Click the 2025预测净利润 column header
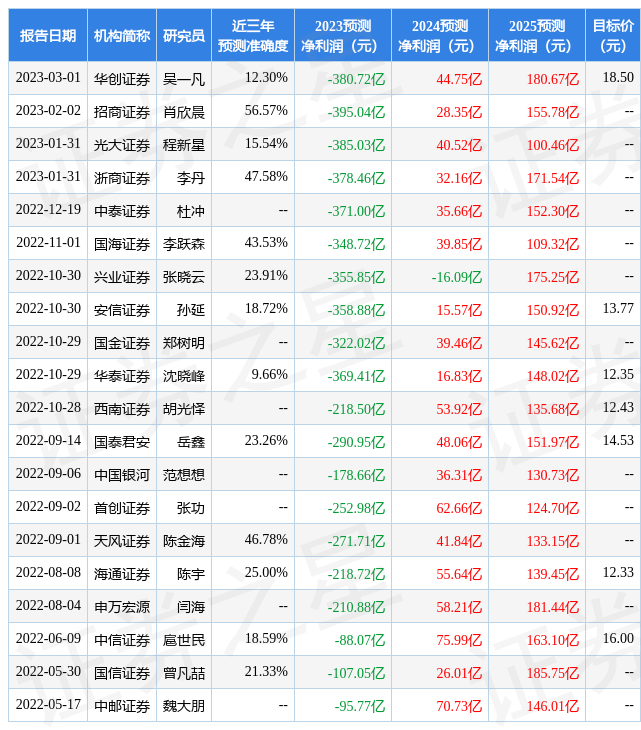This screenshot has width=641, height=730. (x=536, y=36)
